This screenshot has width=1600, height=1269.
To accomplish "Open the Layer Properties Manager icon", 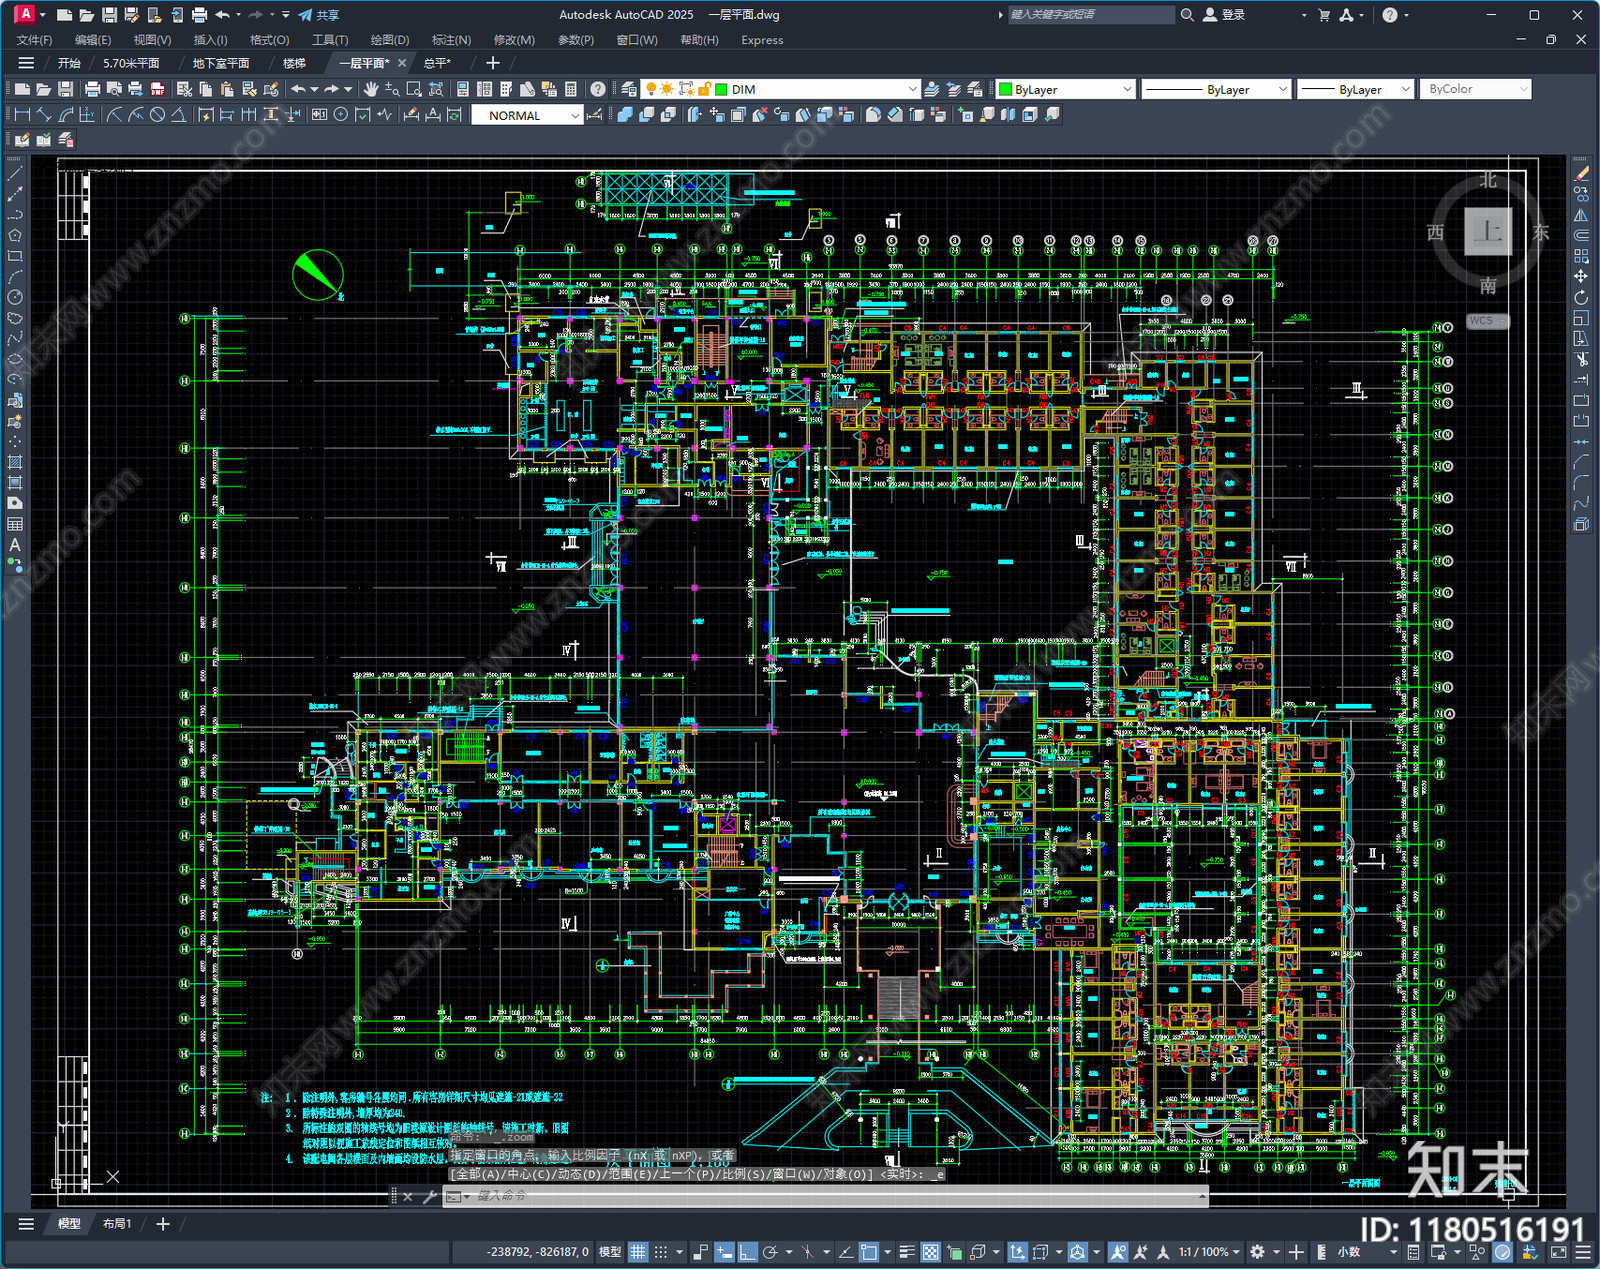I will coord(628,89).
